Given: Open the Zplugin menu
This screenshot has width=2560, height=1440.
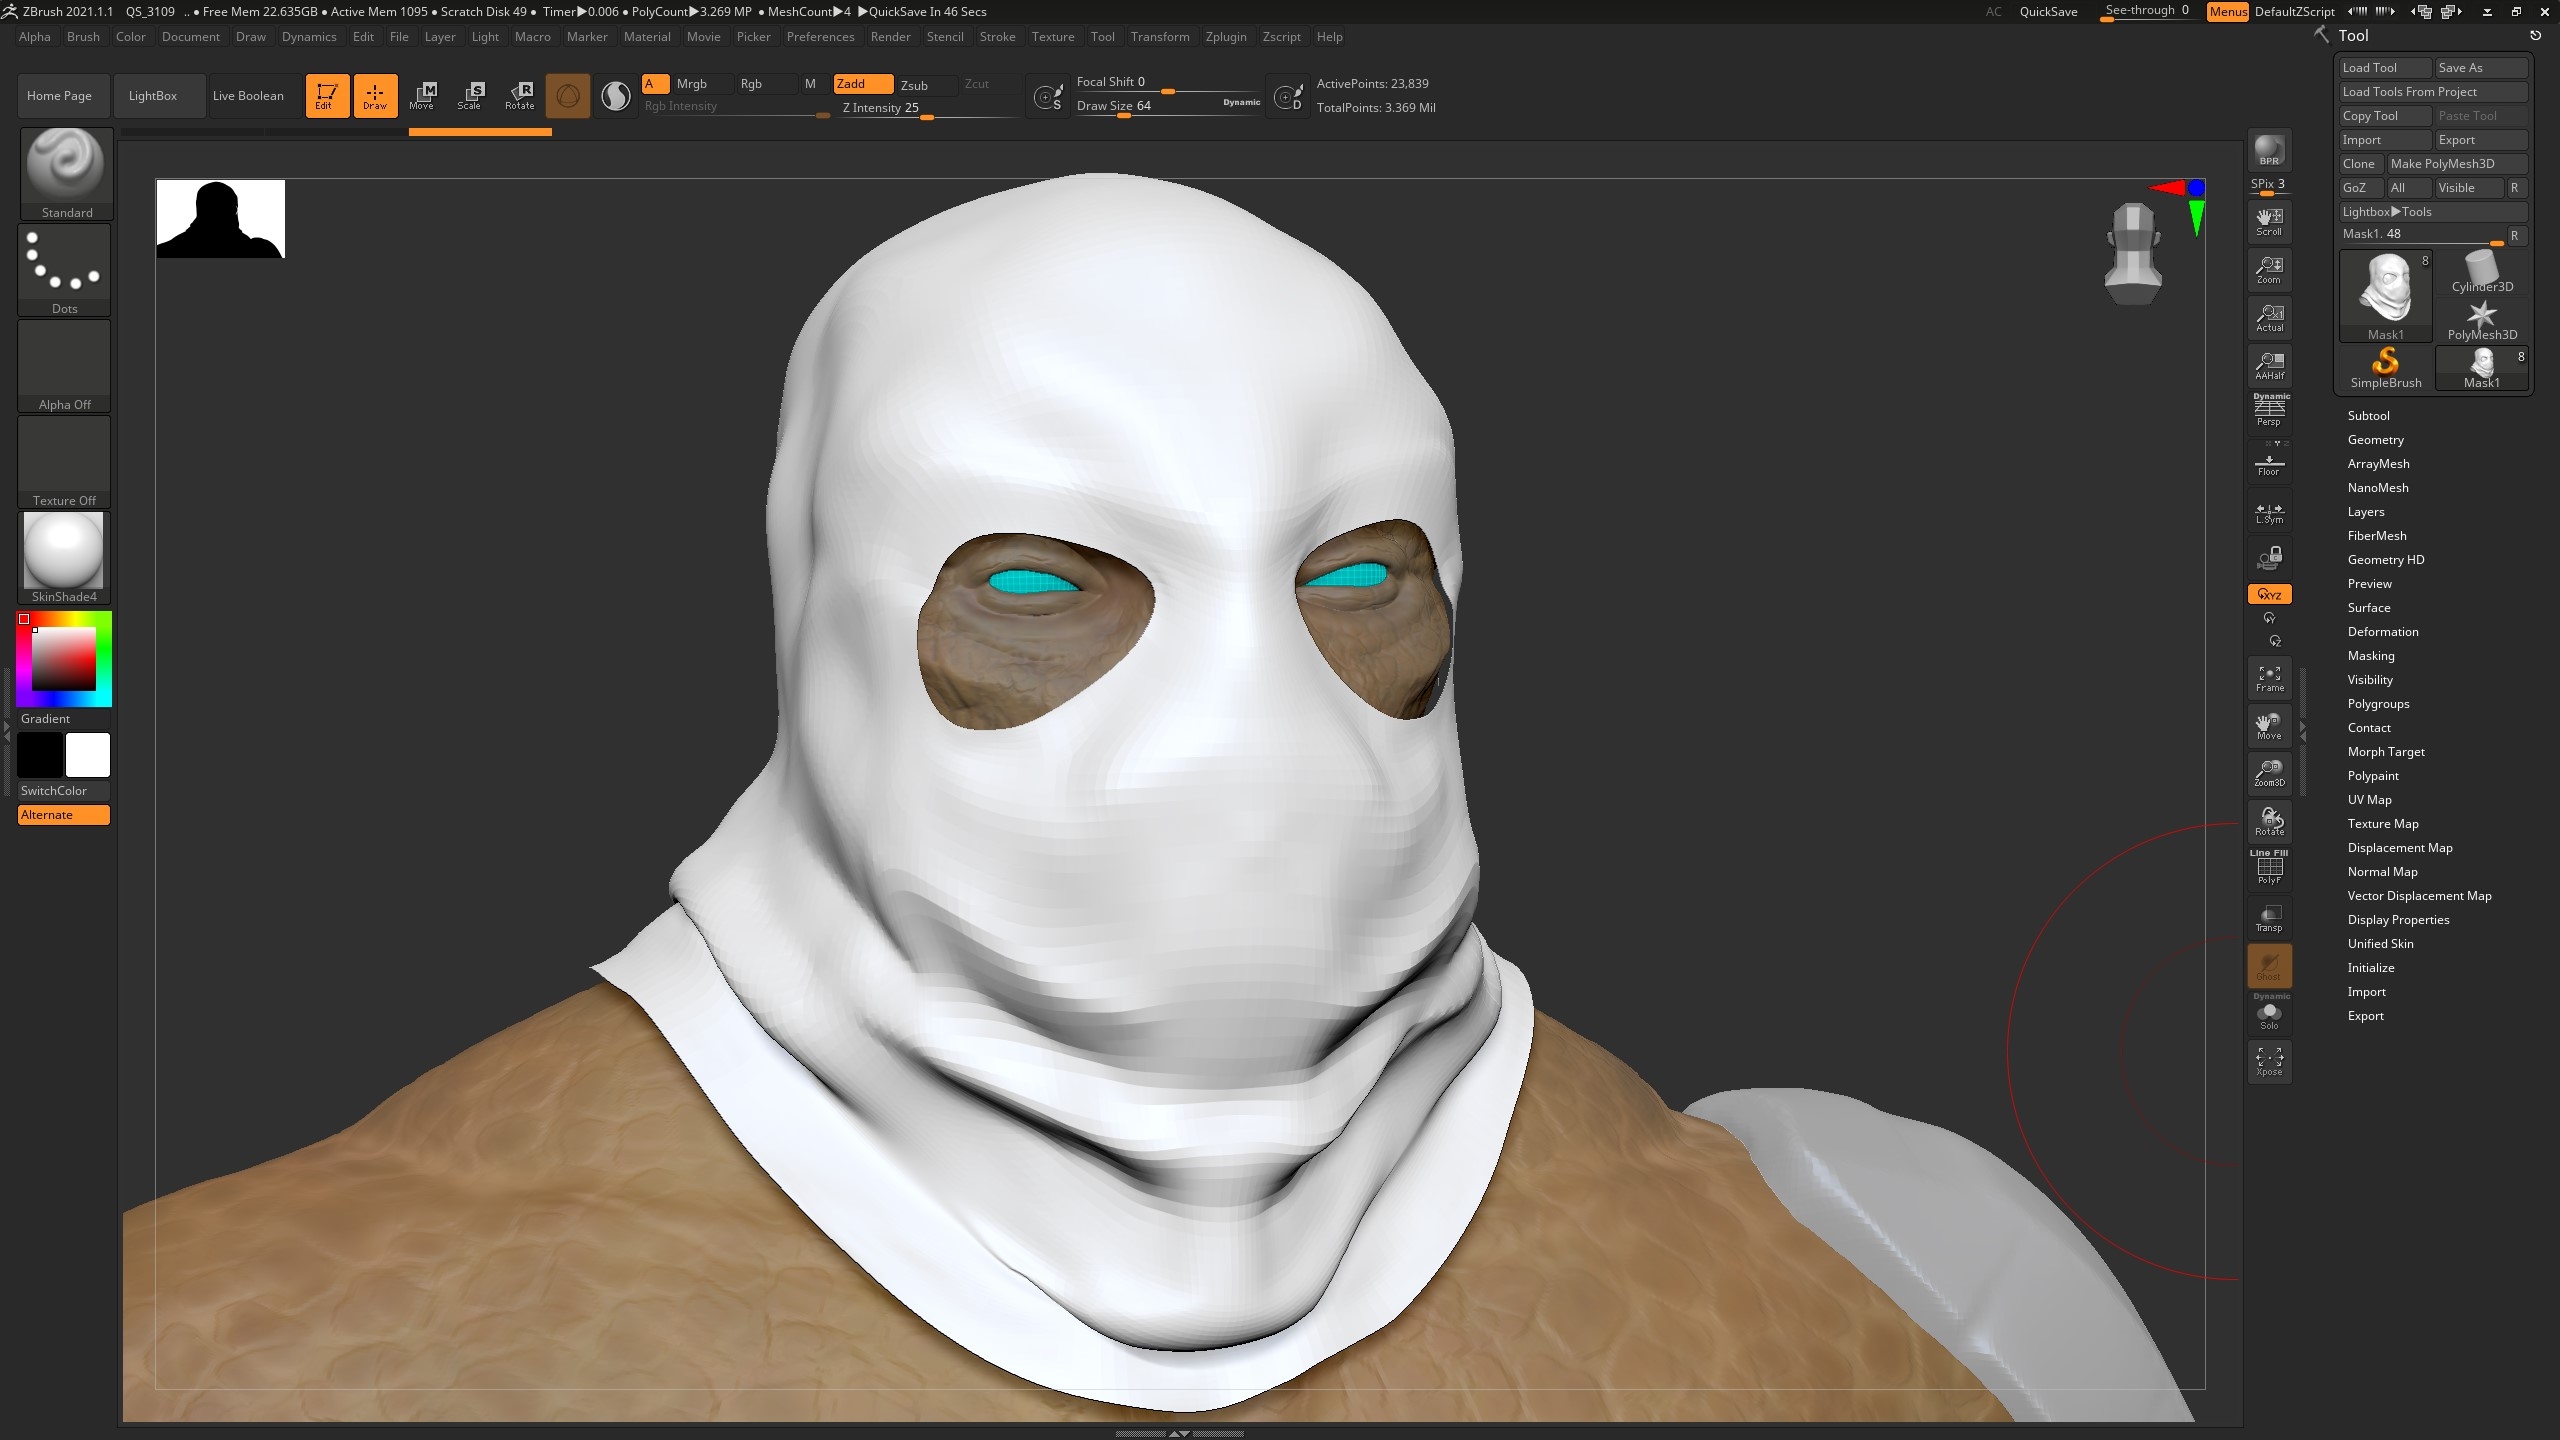Looking at the screenshot, I should tap(1226, 37).
